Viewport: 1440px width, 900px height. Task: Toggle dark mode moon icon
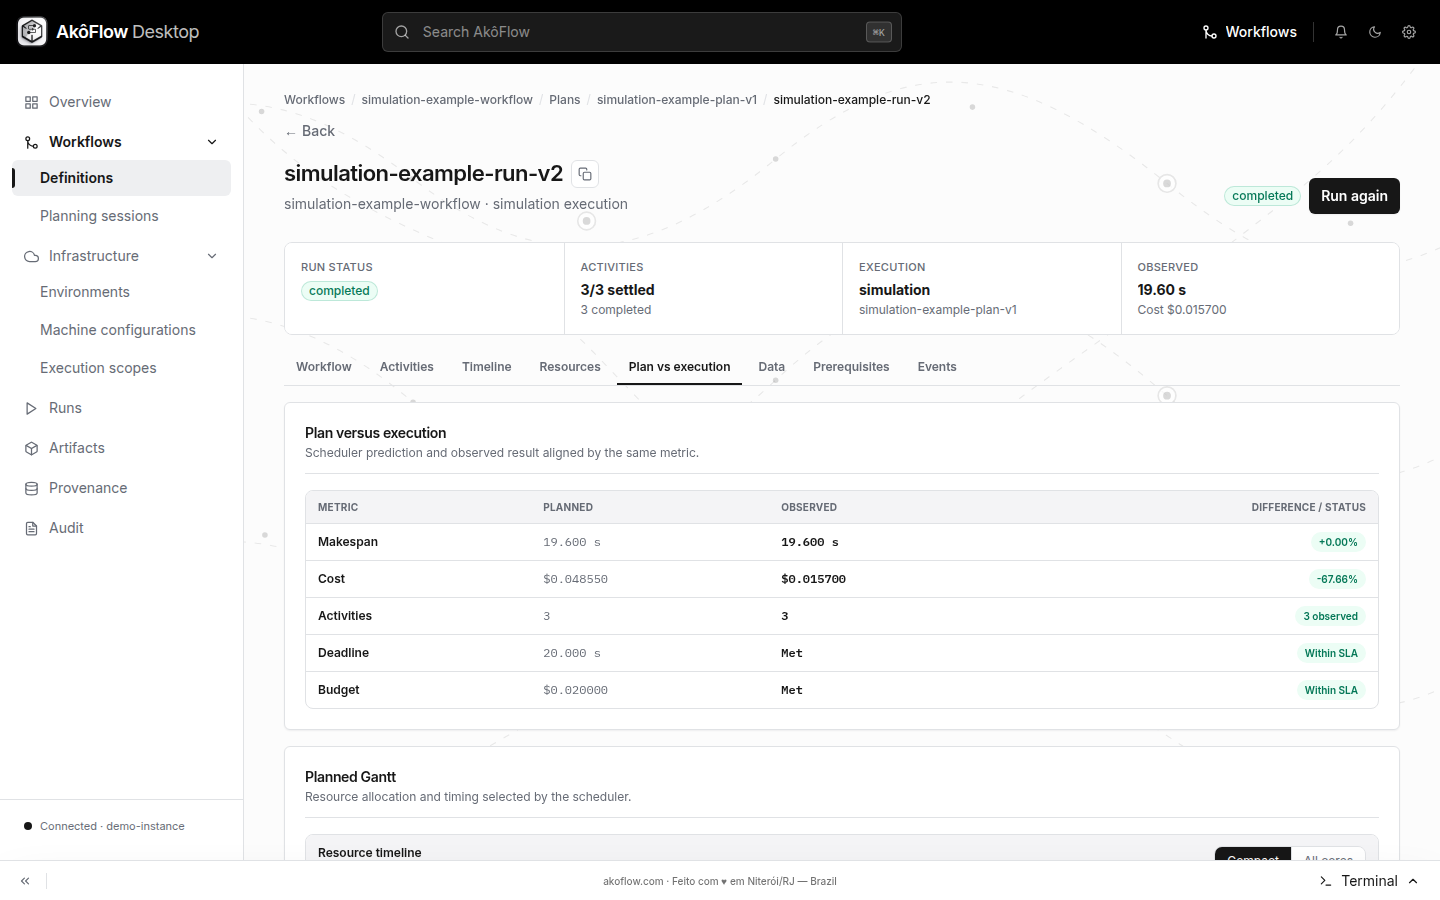pos(1375,32)
